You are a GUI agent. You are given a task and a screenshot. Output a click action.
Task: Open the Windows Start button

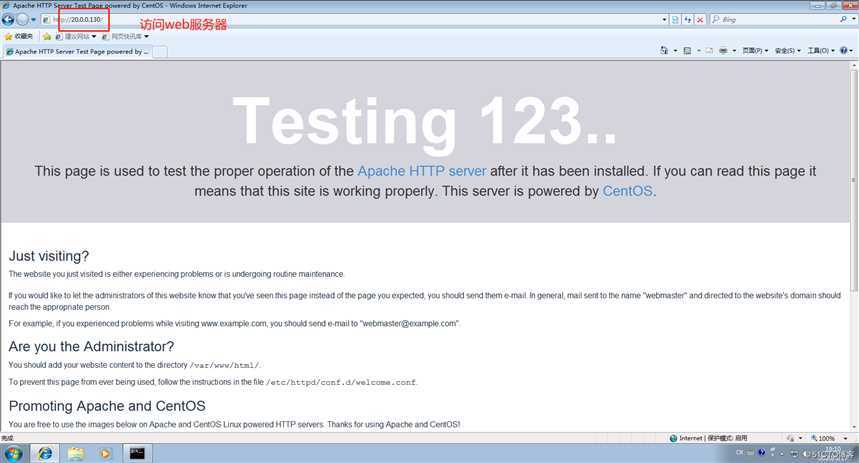(13, 454)
